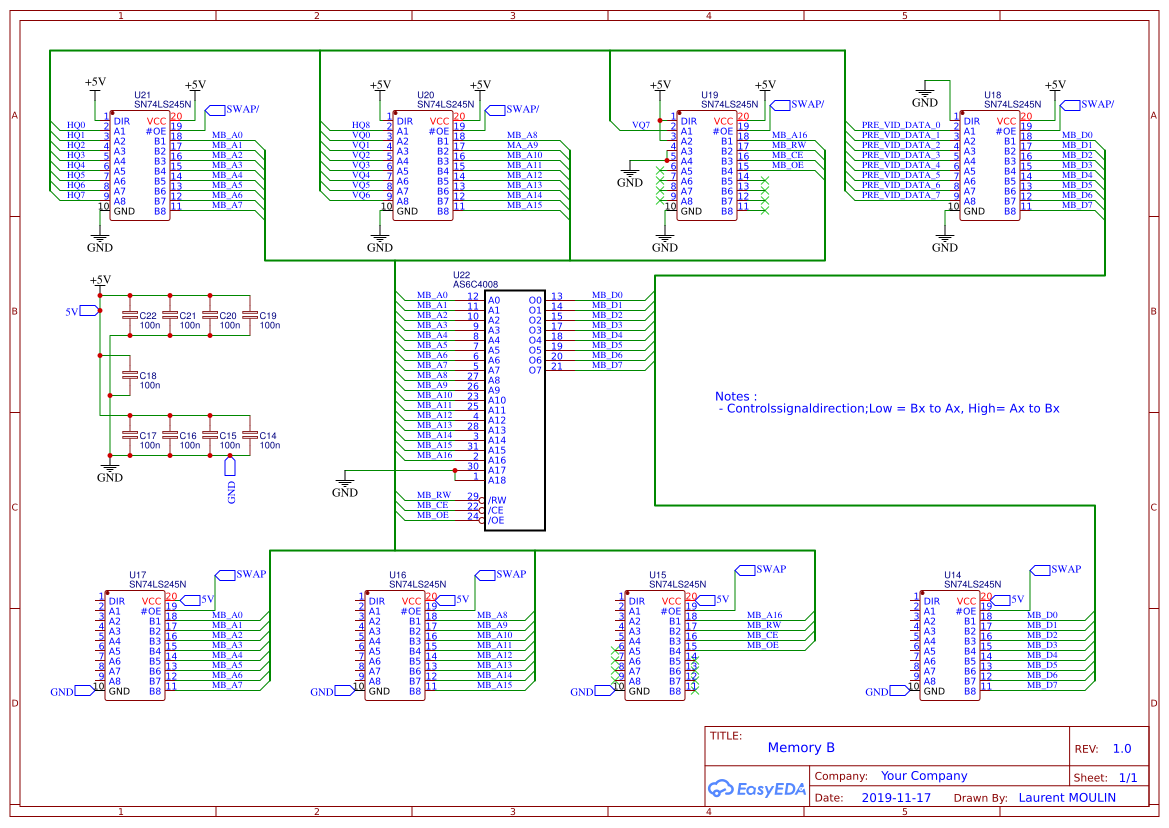The width and height of the screenshot is (1169, 828).
Task: Click the +5V power symbol above the capacitor bank
Action: tap(100, 281)
